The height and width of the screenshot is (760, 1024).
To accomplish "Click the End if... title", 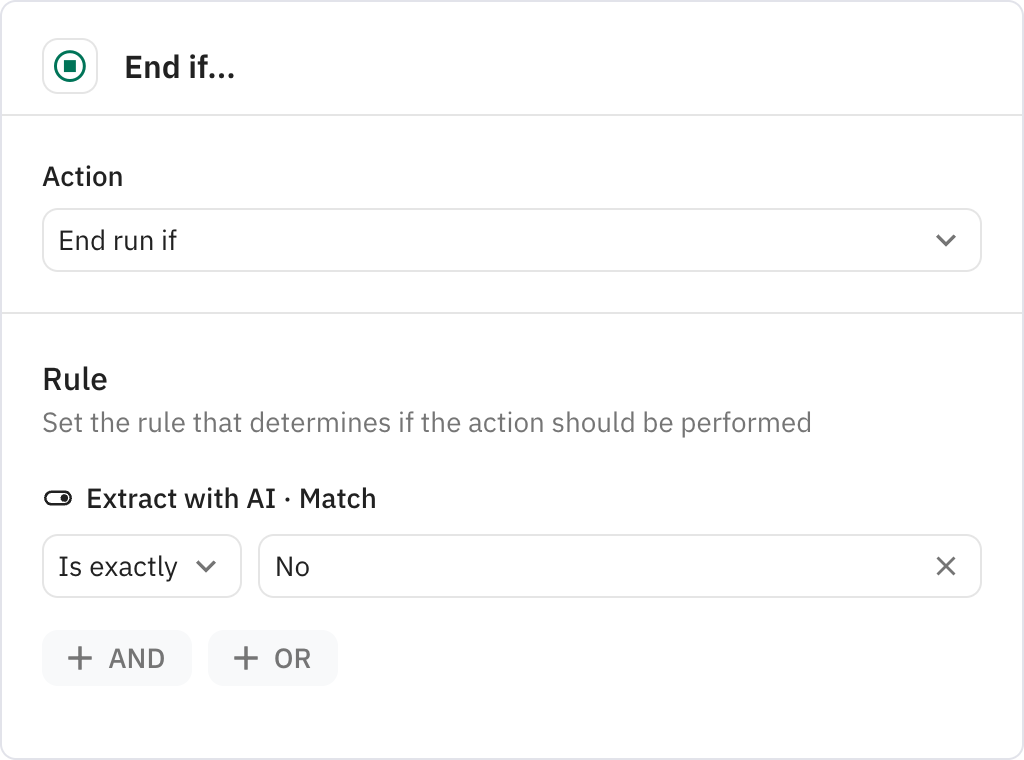I will pos(179,66).
